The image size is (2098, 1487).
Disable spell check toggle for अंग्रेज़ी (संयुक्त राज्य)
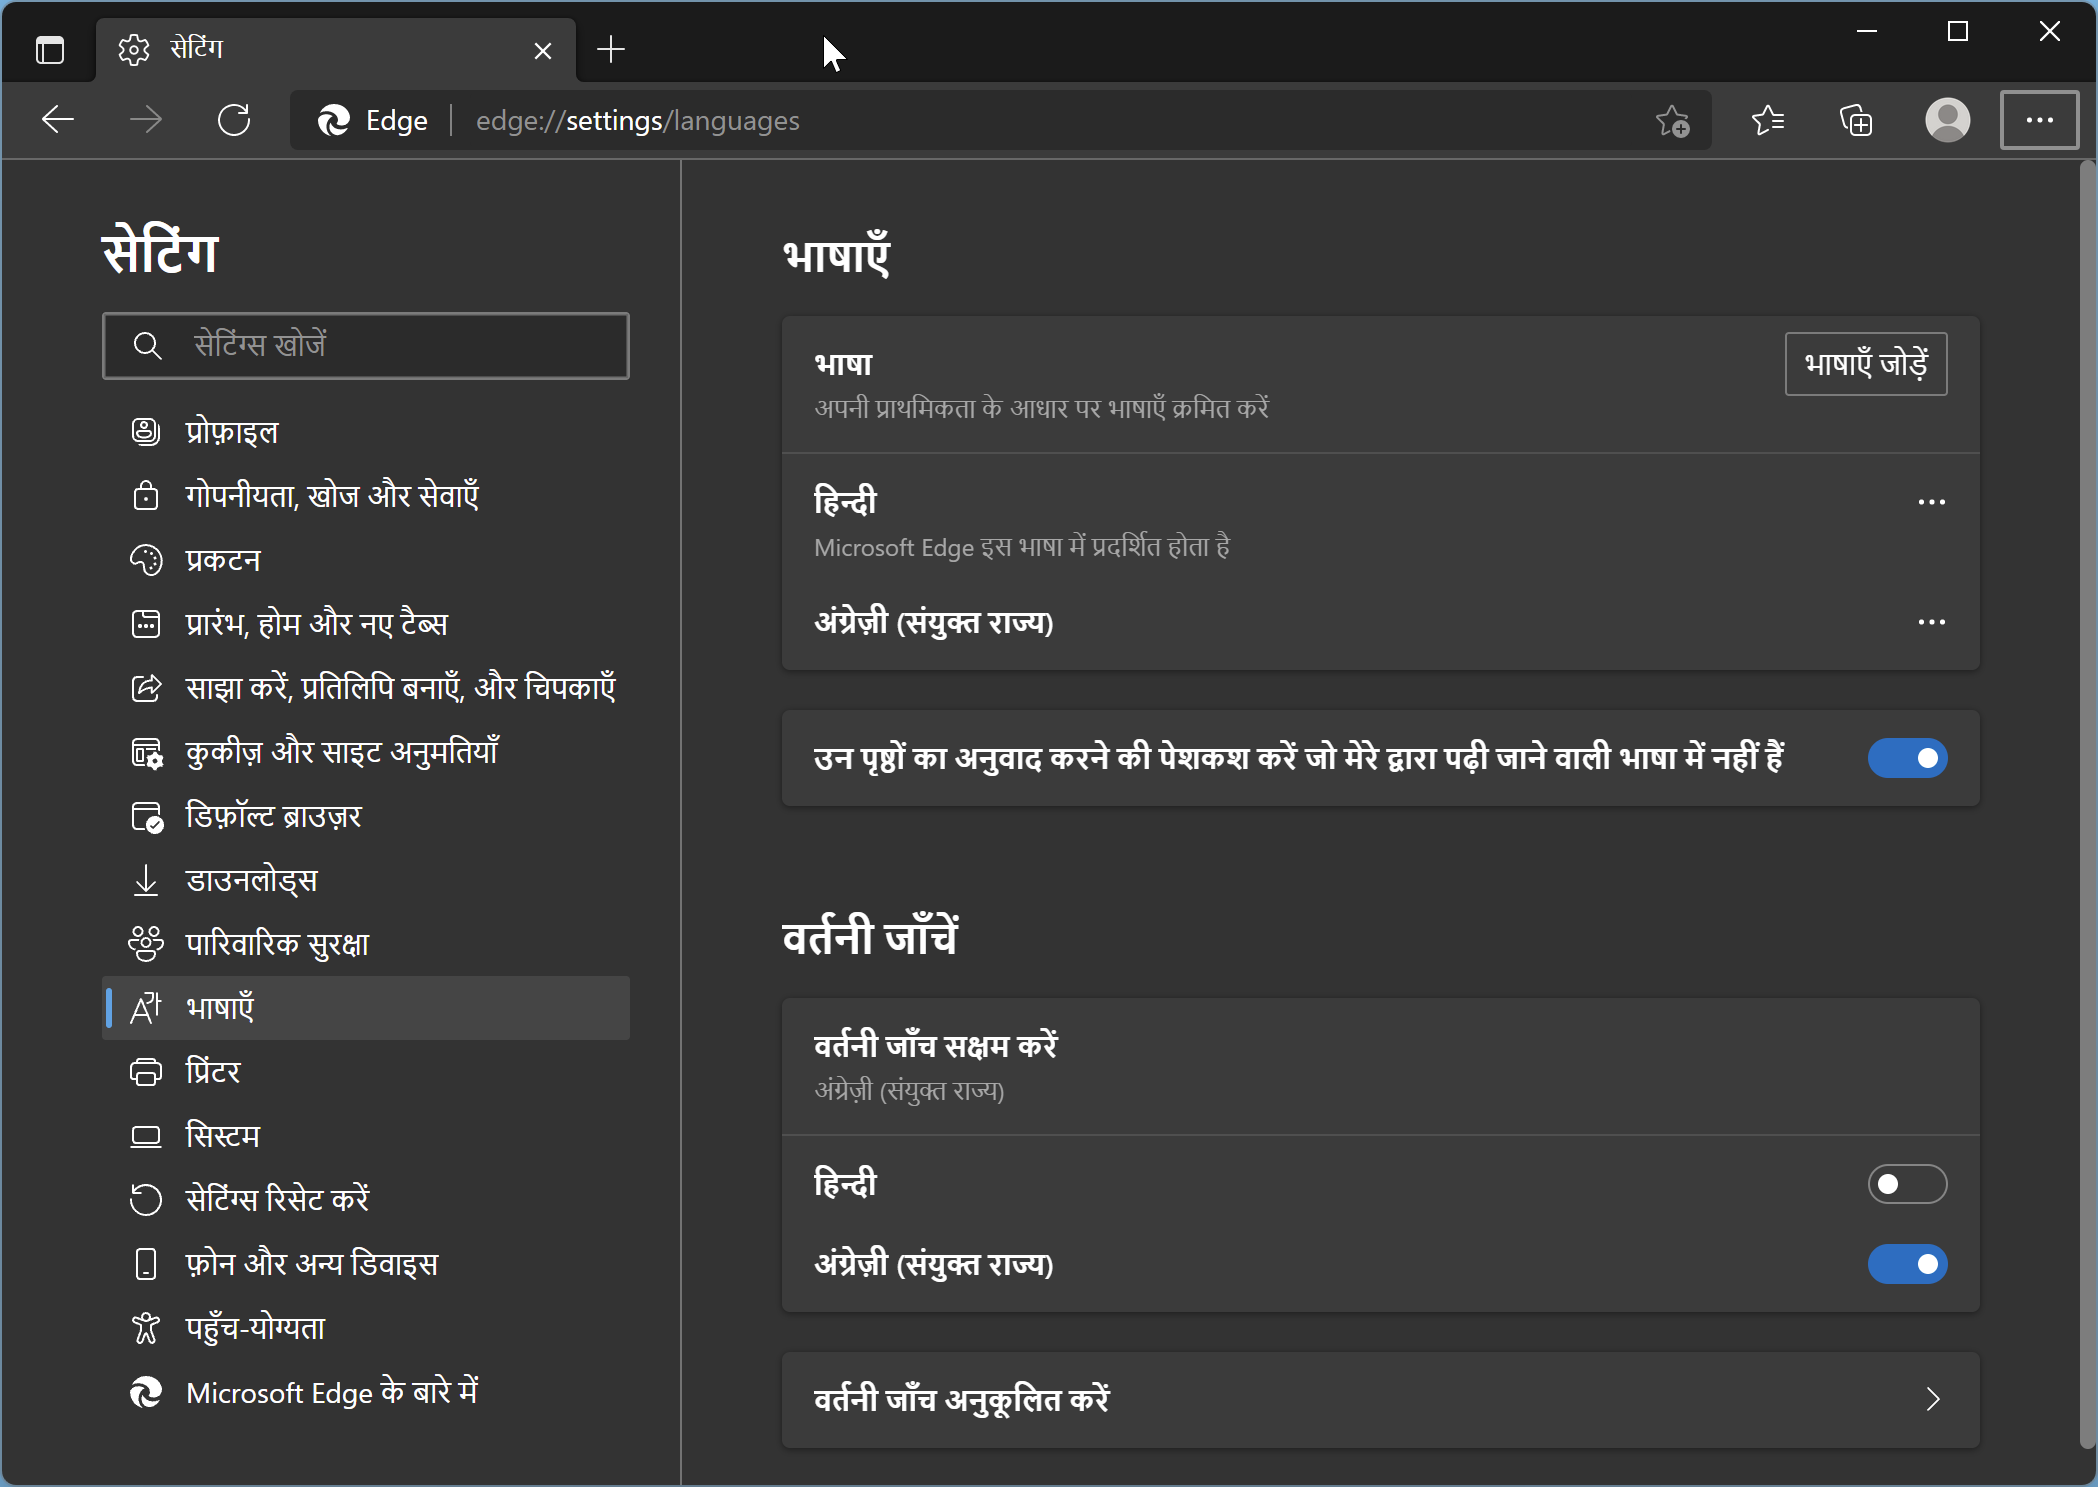click(1907, 1264)
